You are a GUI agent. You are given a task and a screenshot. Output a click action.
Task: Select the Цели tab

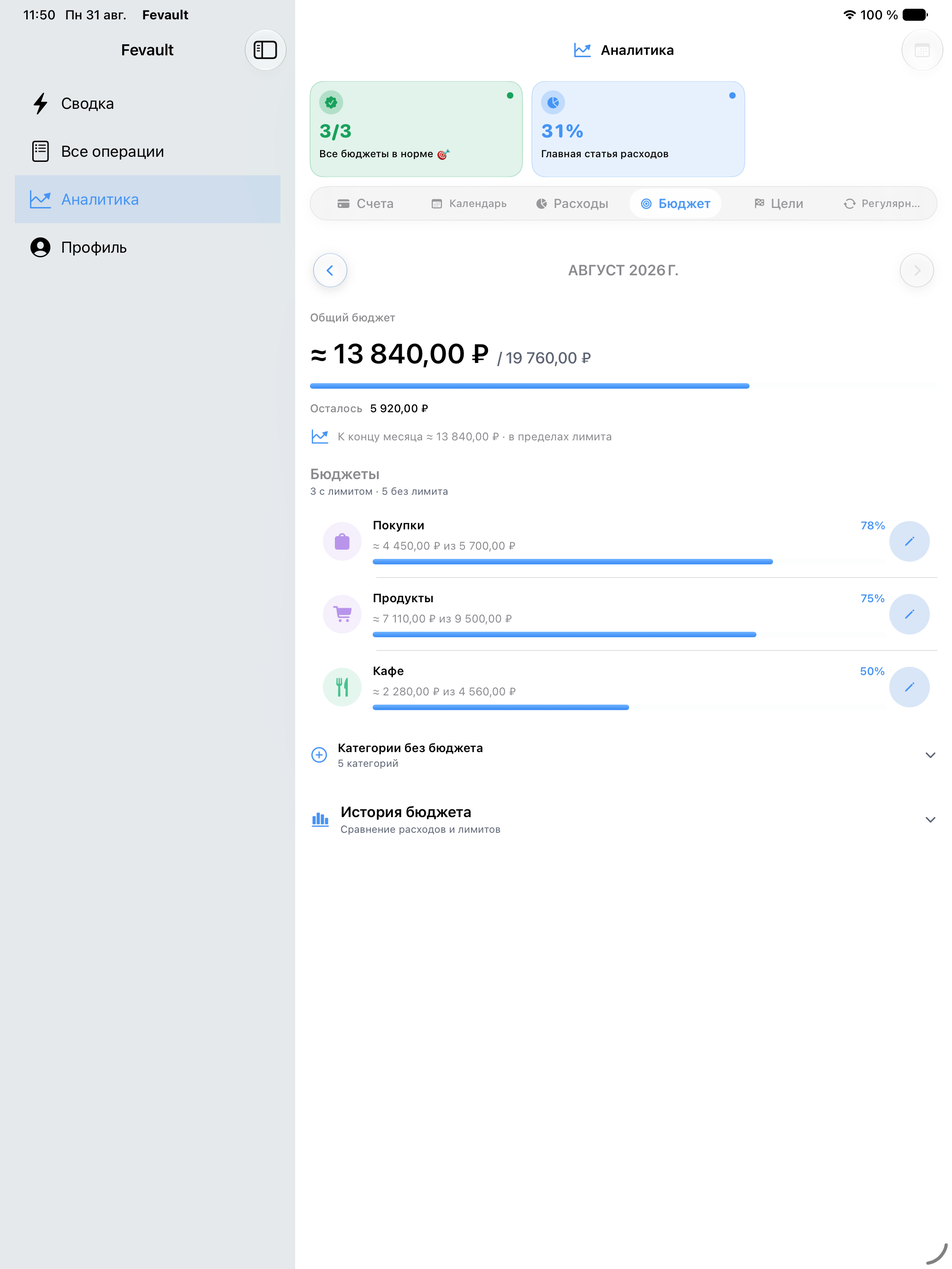coord(778,203)
